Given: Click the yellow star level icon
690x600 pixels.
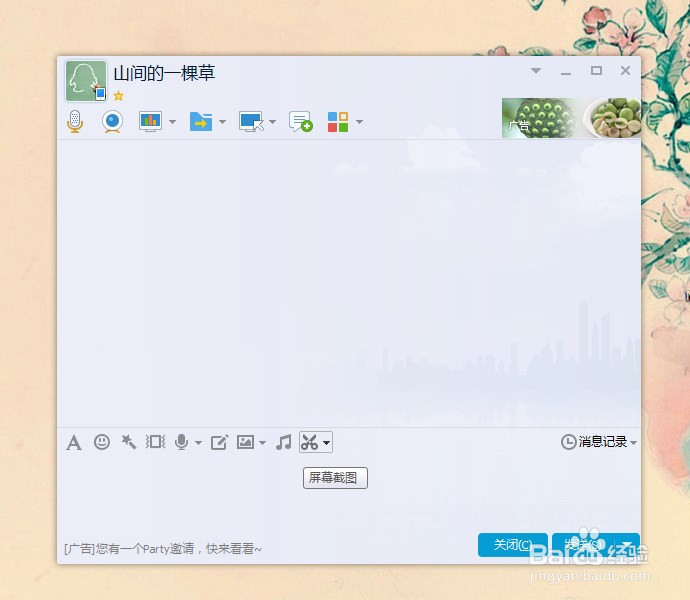Looking at the screenshot, I should click(118, 96).
